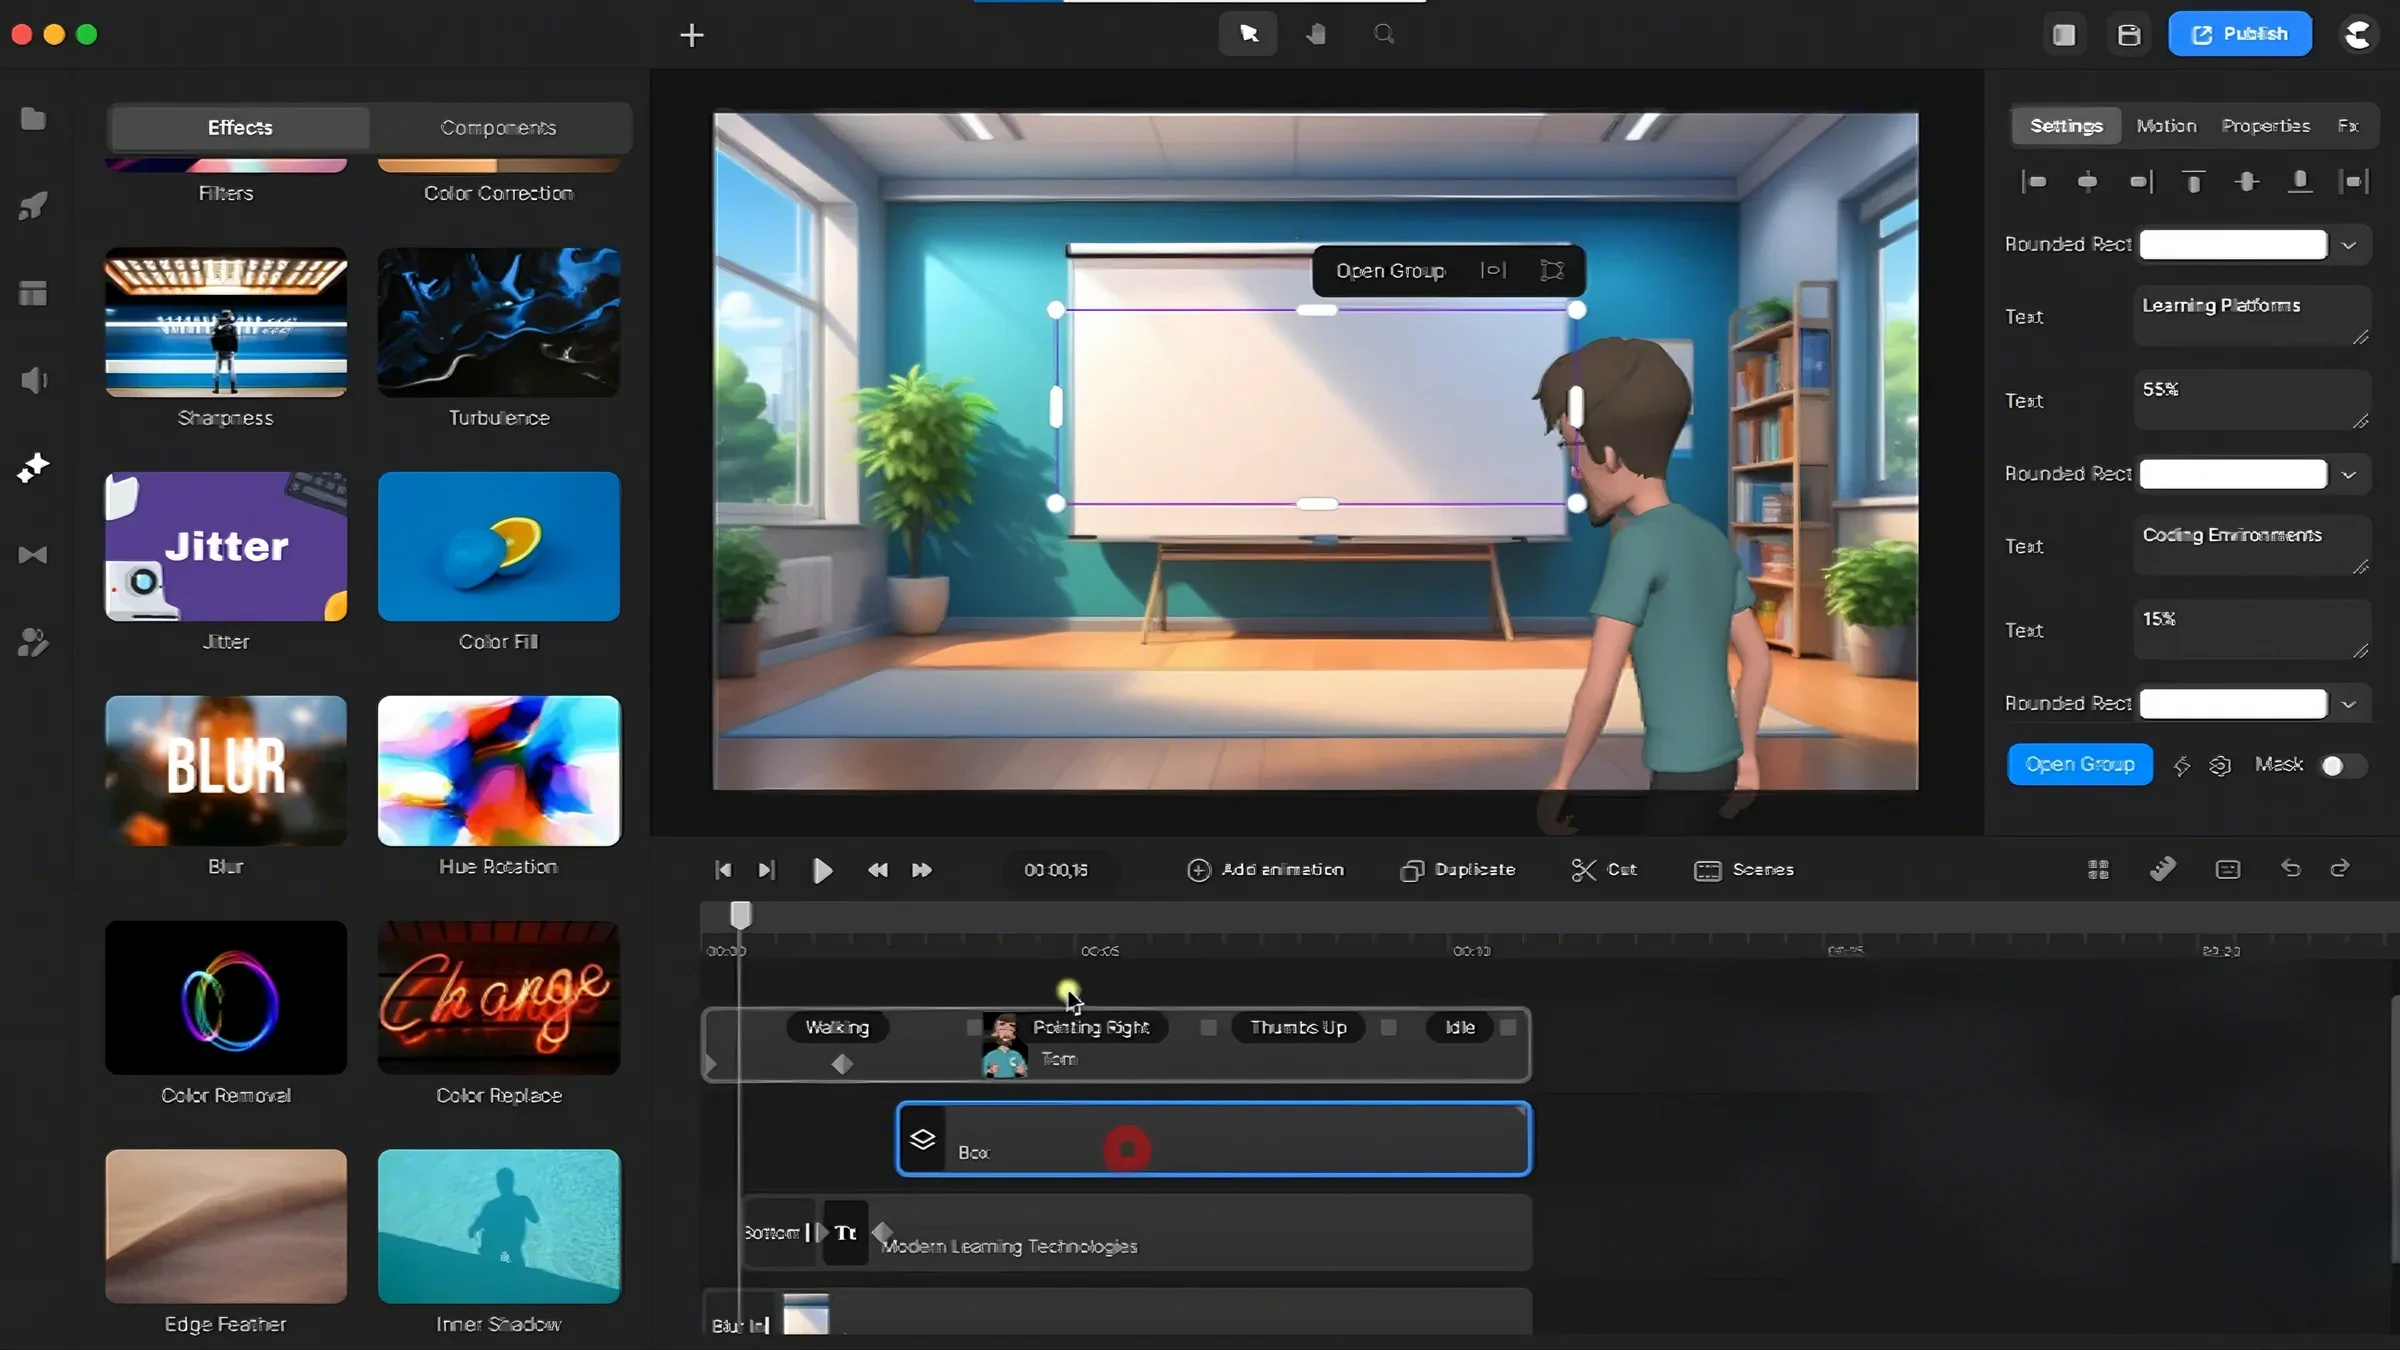Click the blue Open Group button
The height and width of the screenshot is (1350, 2400).
tap(2079, 765)
